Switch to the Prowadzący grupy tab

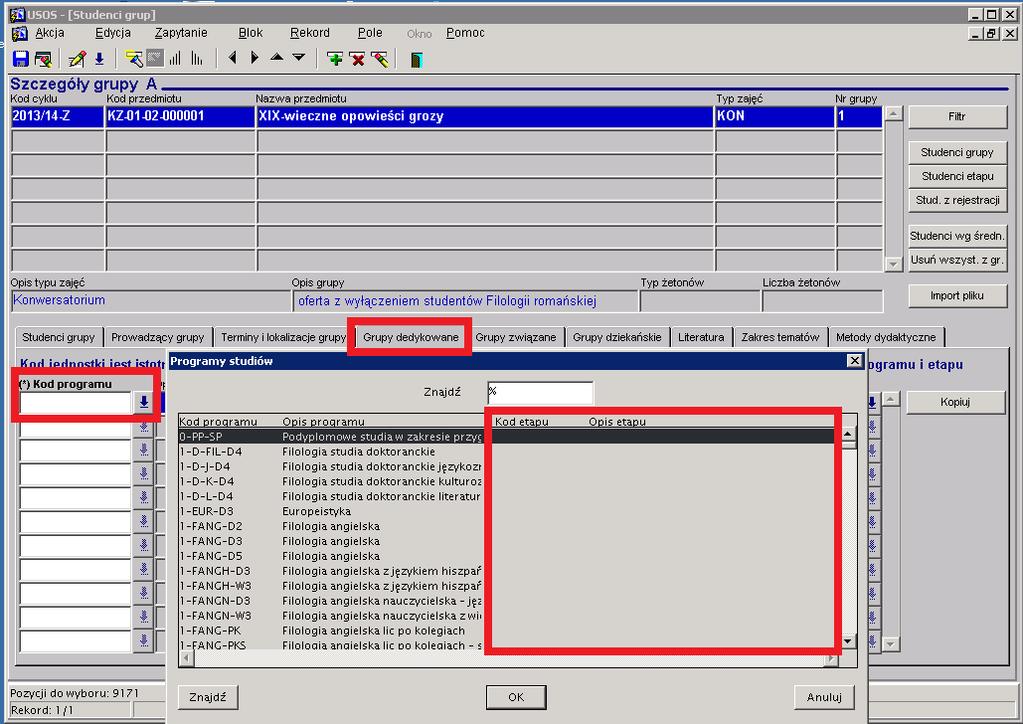point(157,337)
